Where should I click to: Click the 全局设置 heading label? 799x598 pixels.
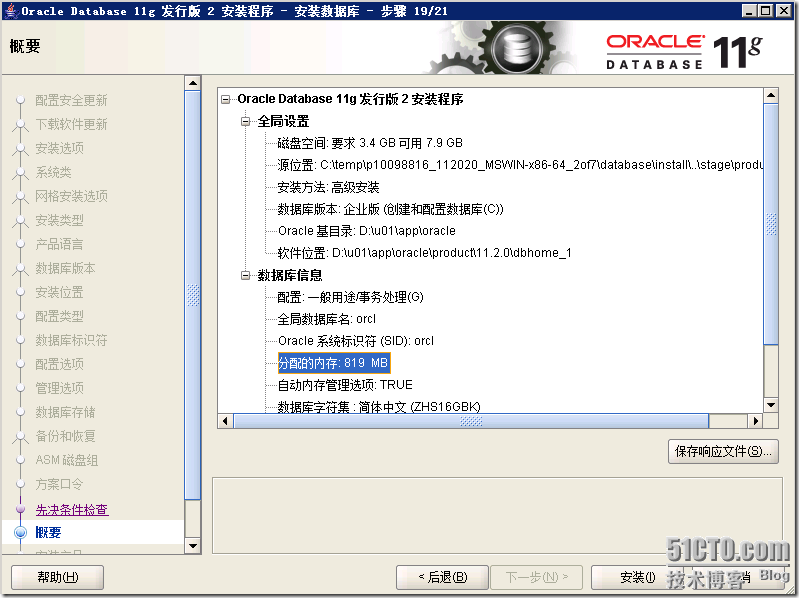pos(283,121)
